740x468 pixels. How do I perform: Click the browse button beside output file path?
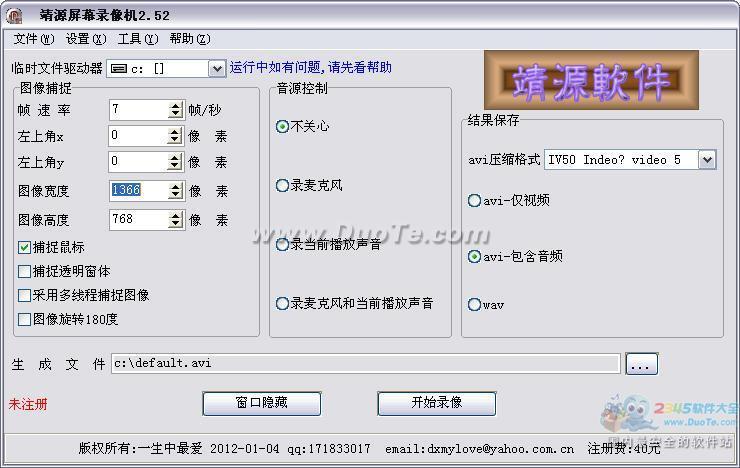point(641,365)
